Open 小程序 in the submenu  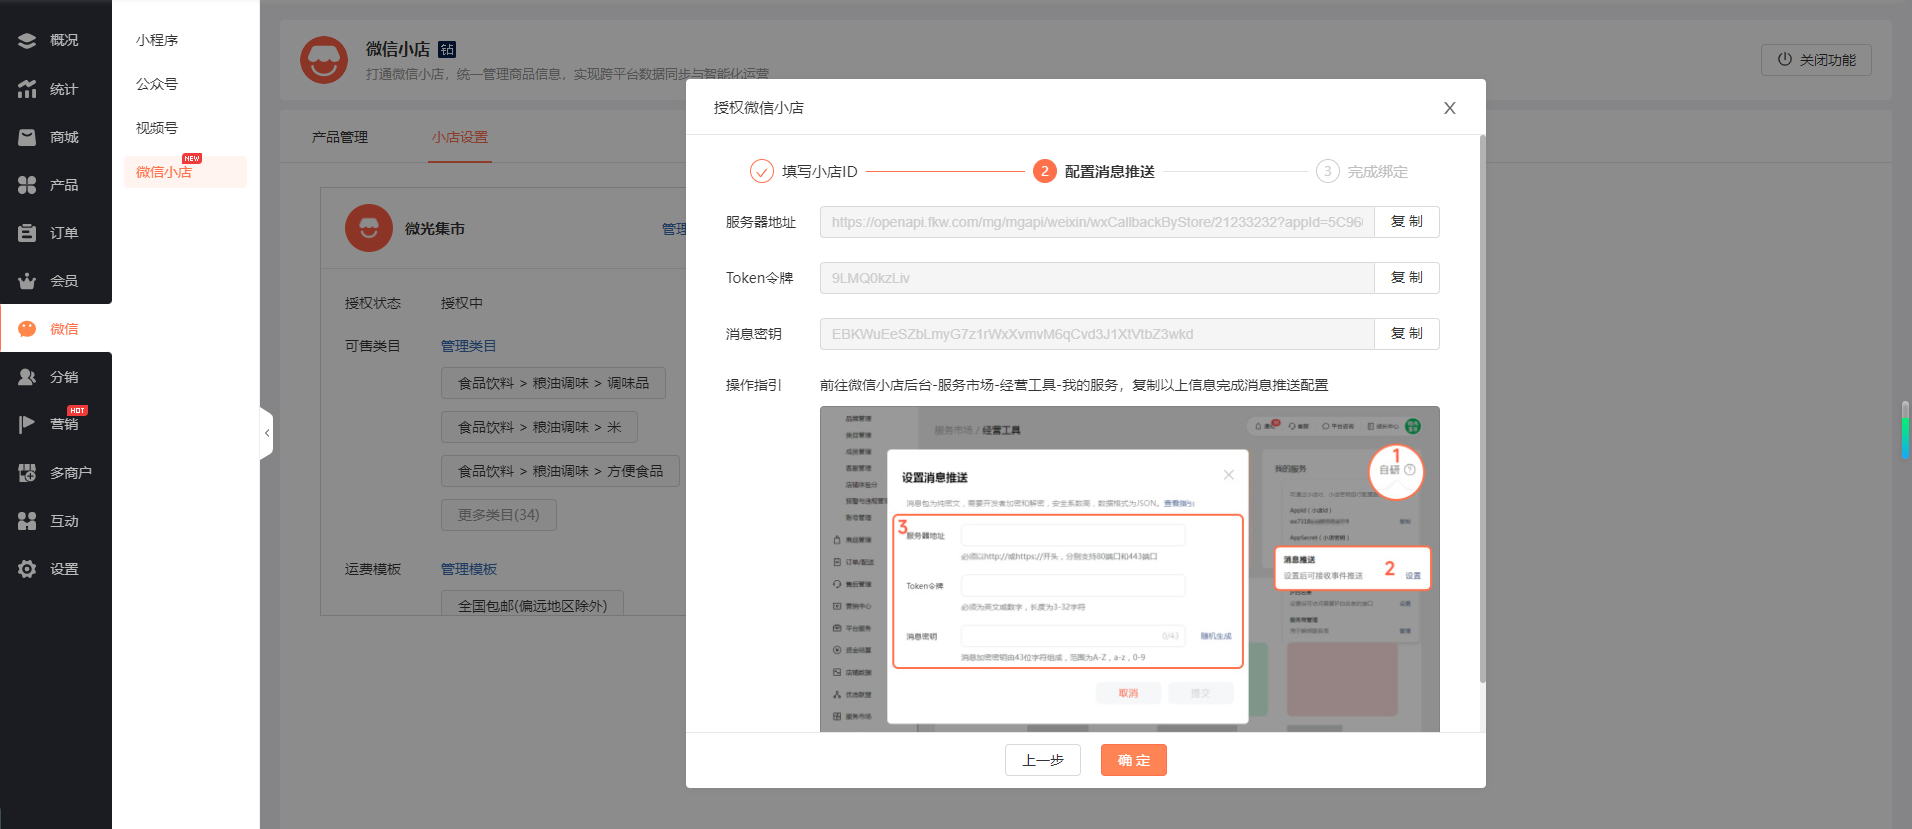coord(157,40)
